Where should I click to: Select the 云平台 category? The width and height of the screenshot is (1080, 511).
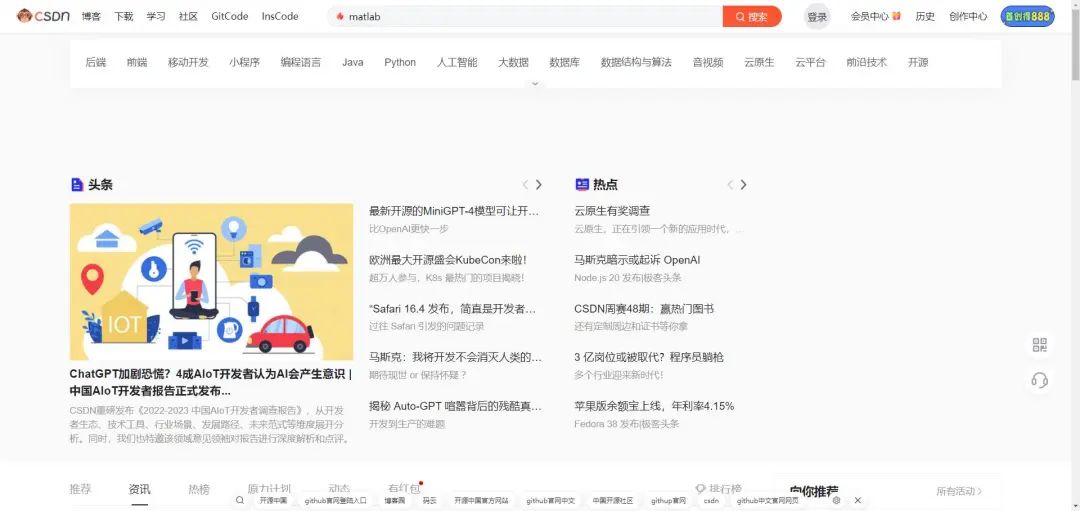point(810,62)
